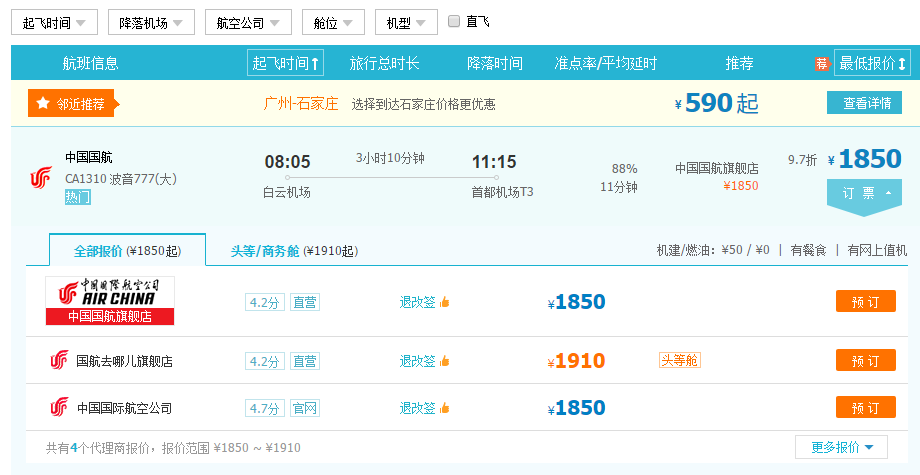Screen dimensions: 920x475
Task: Sort by 最低报价 column header
Action: click(872, 63)
